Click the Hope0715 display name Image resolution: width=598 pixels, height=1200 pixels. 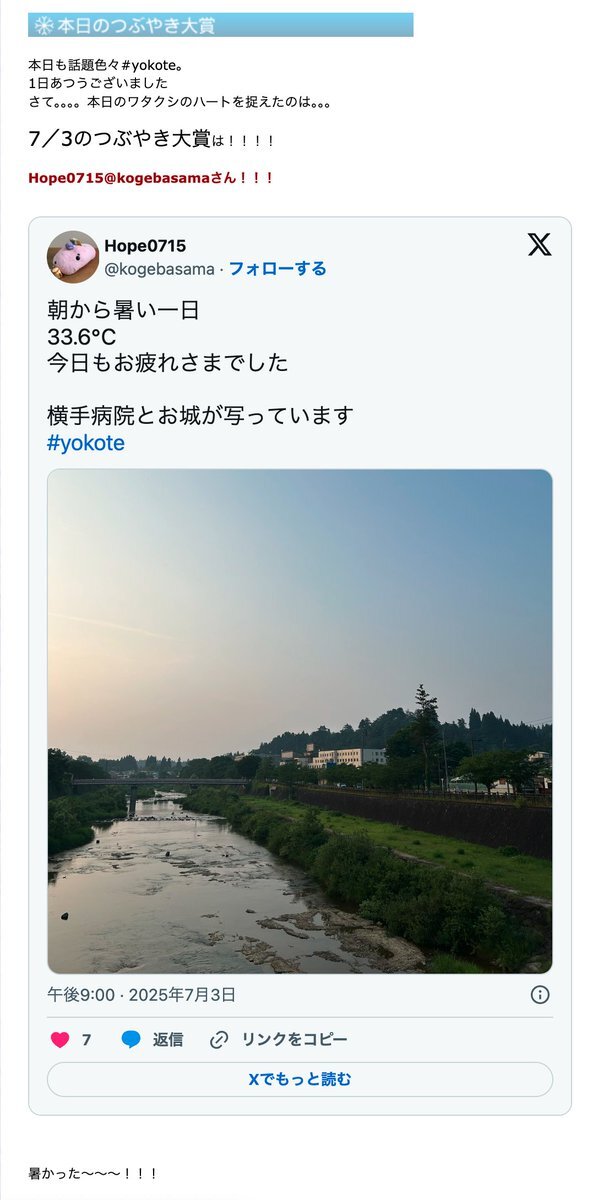[x=145, y=246]
